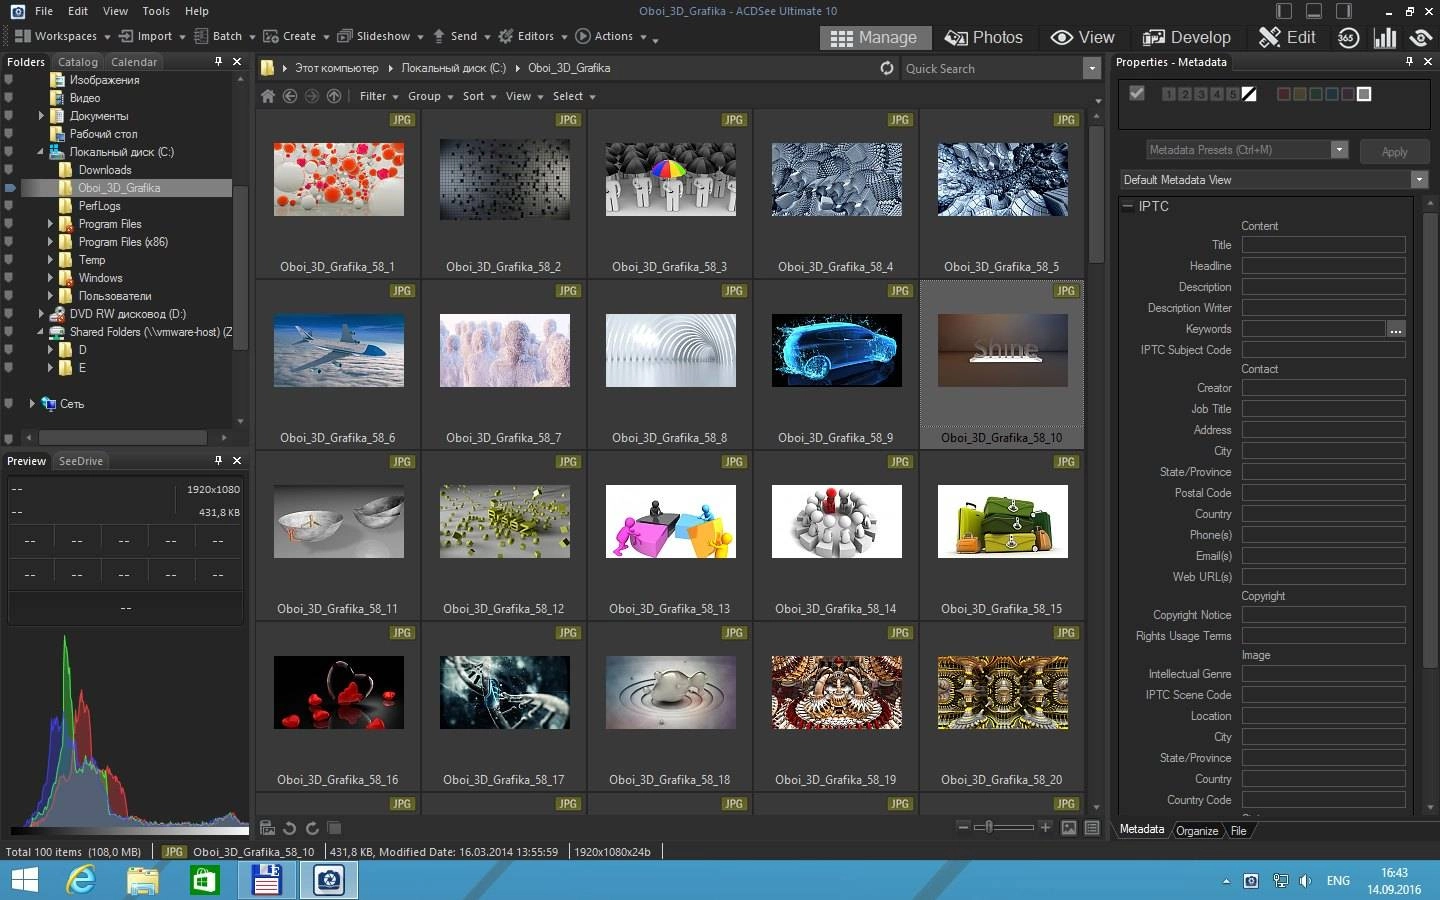The image size is (1440, 900).
Task: Set rating 3 in Properties panel
Action: pos(1200,94)
